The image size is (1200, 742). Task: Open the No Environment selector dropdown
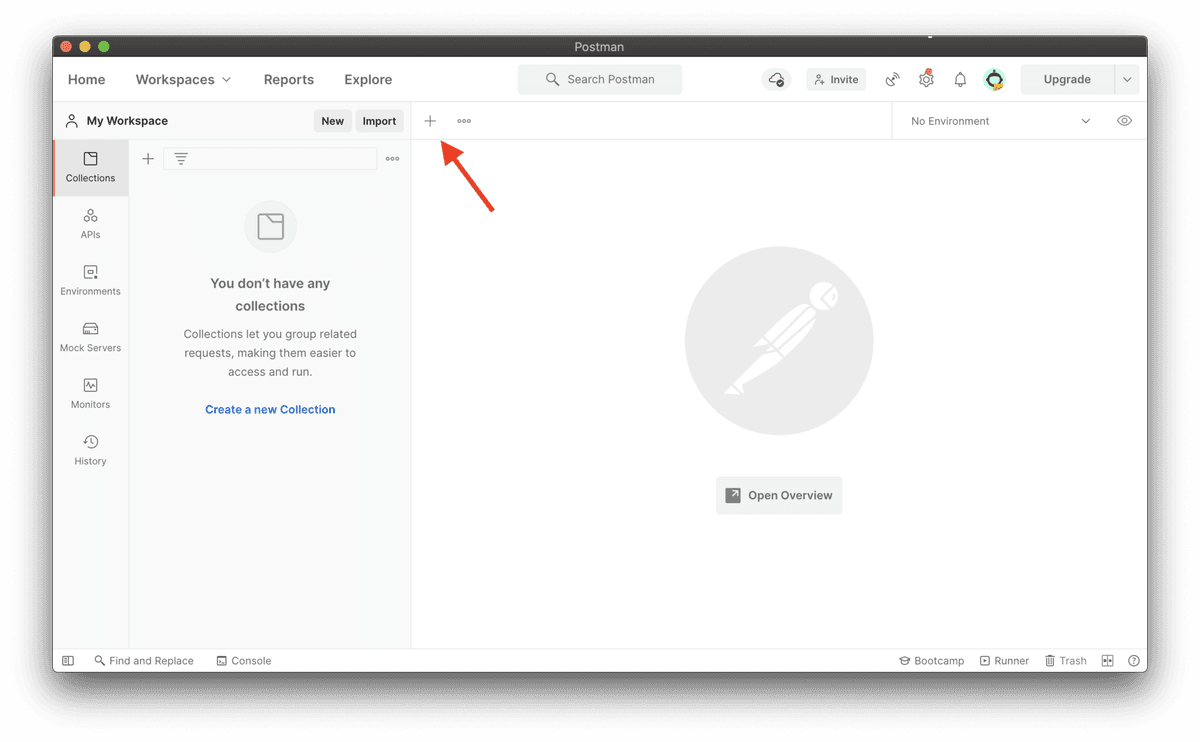[x=1000, y=121]
